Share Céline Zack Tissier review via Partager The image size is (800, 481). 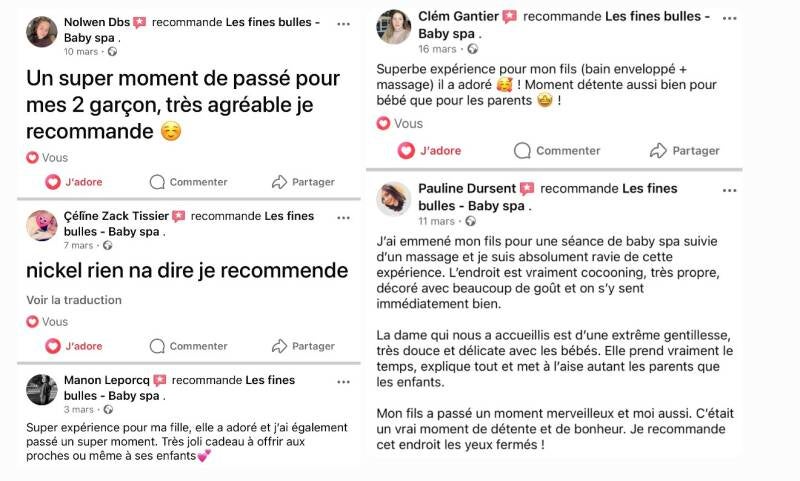pos(280,346)
